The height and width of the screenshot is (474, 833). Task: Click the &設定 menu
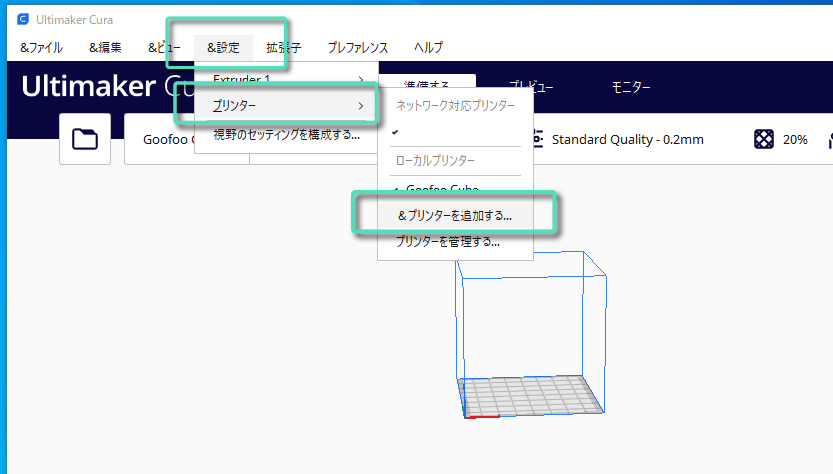223,48
